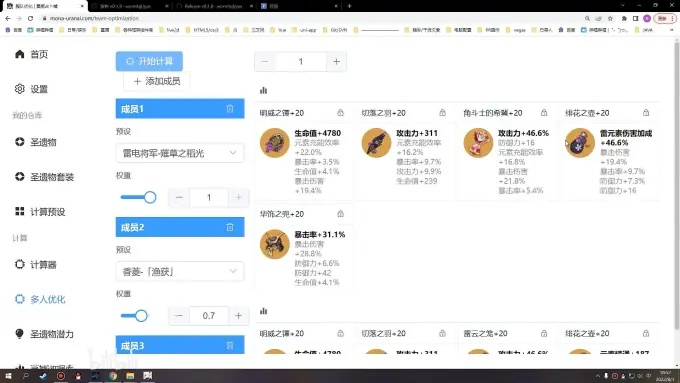Viewport: 680px width, 383px height.
Task: Toggle lock on 角斗士的希冀+20 artifact
Action: (x=544, y=113)
